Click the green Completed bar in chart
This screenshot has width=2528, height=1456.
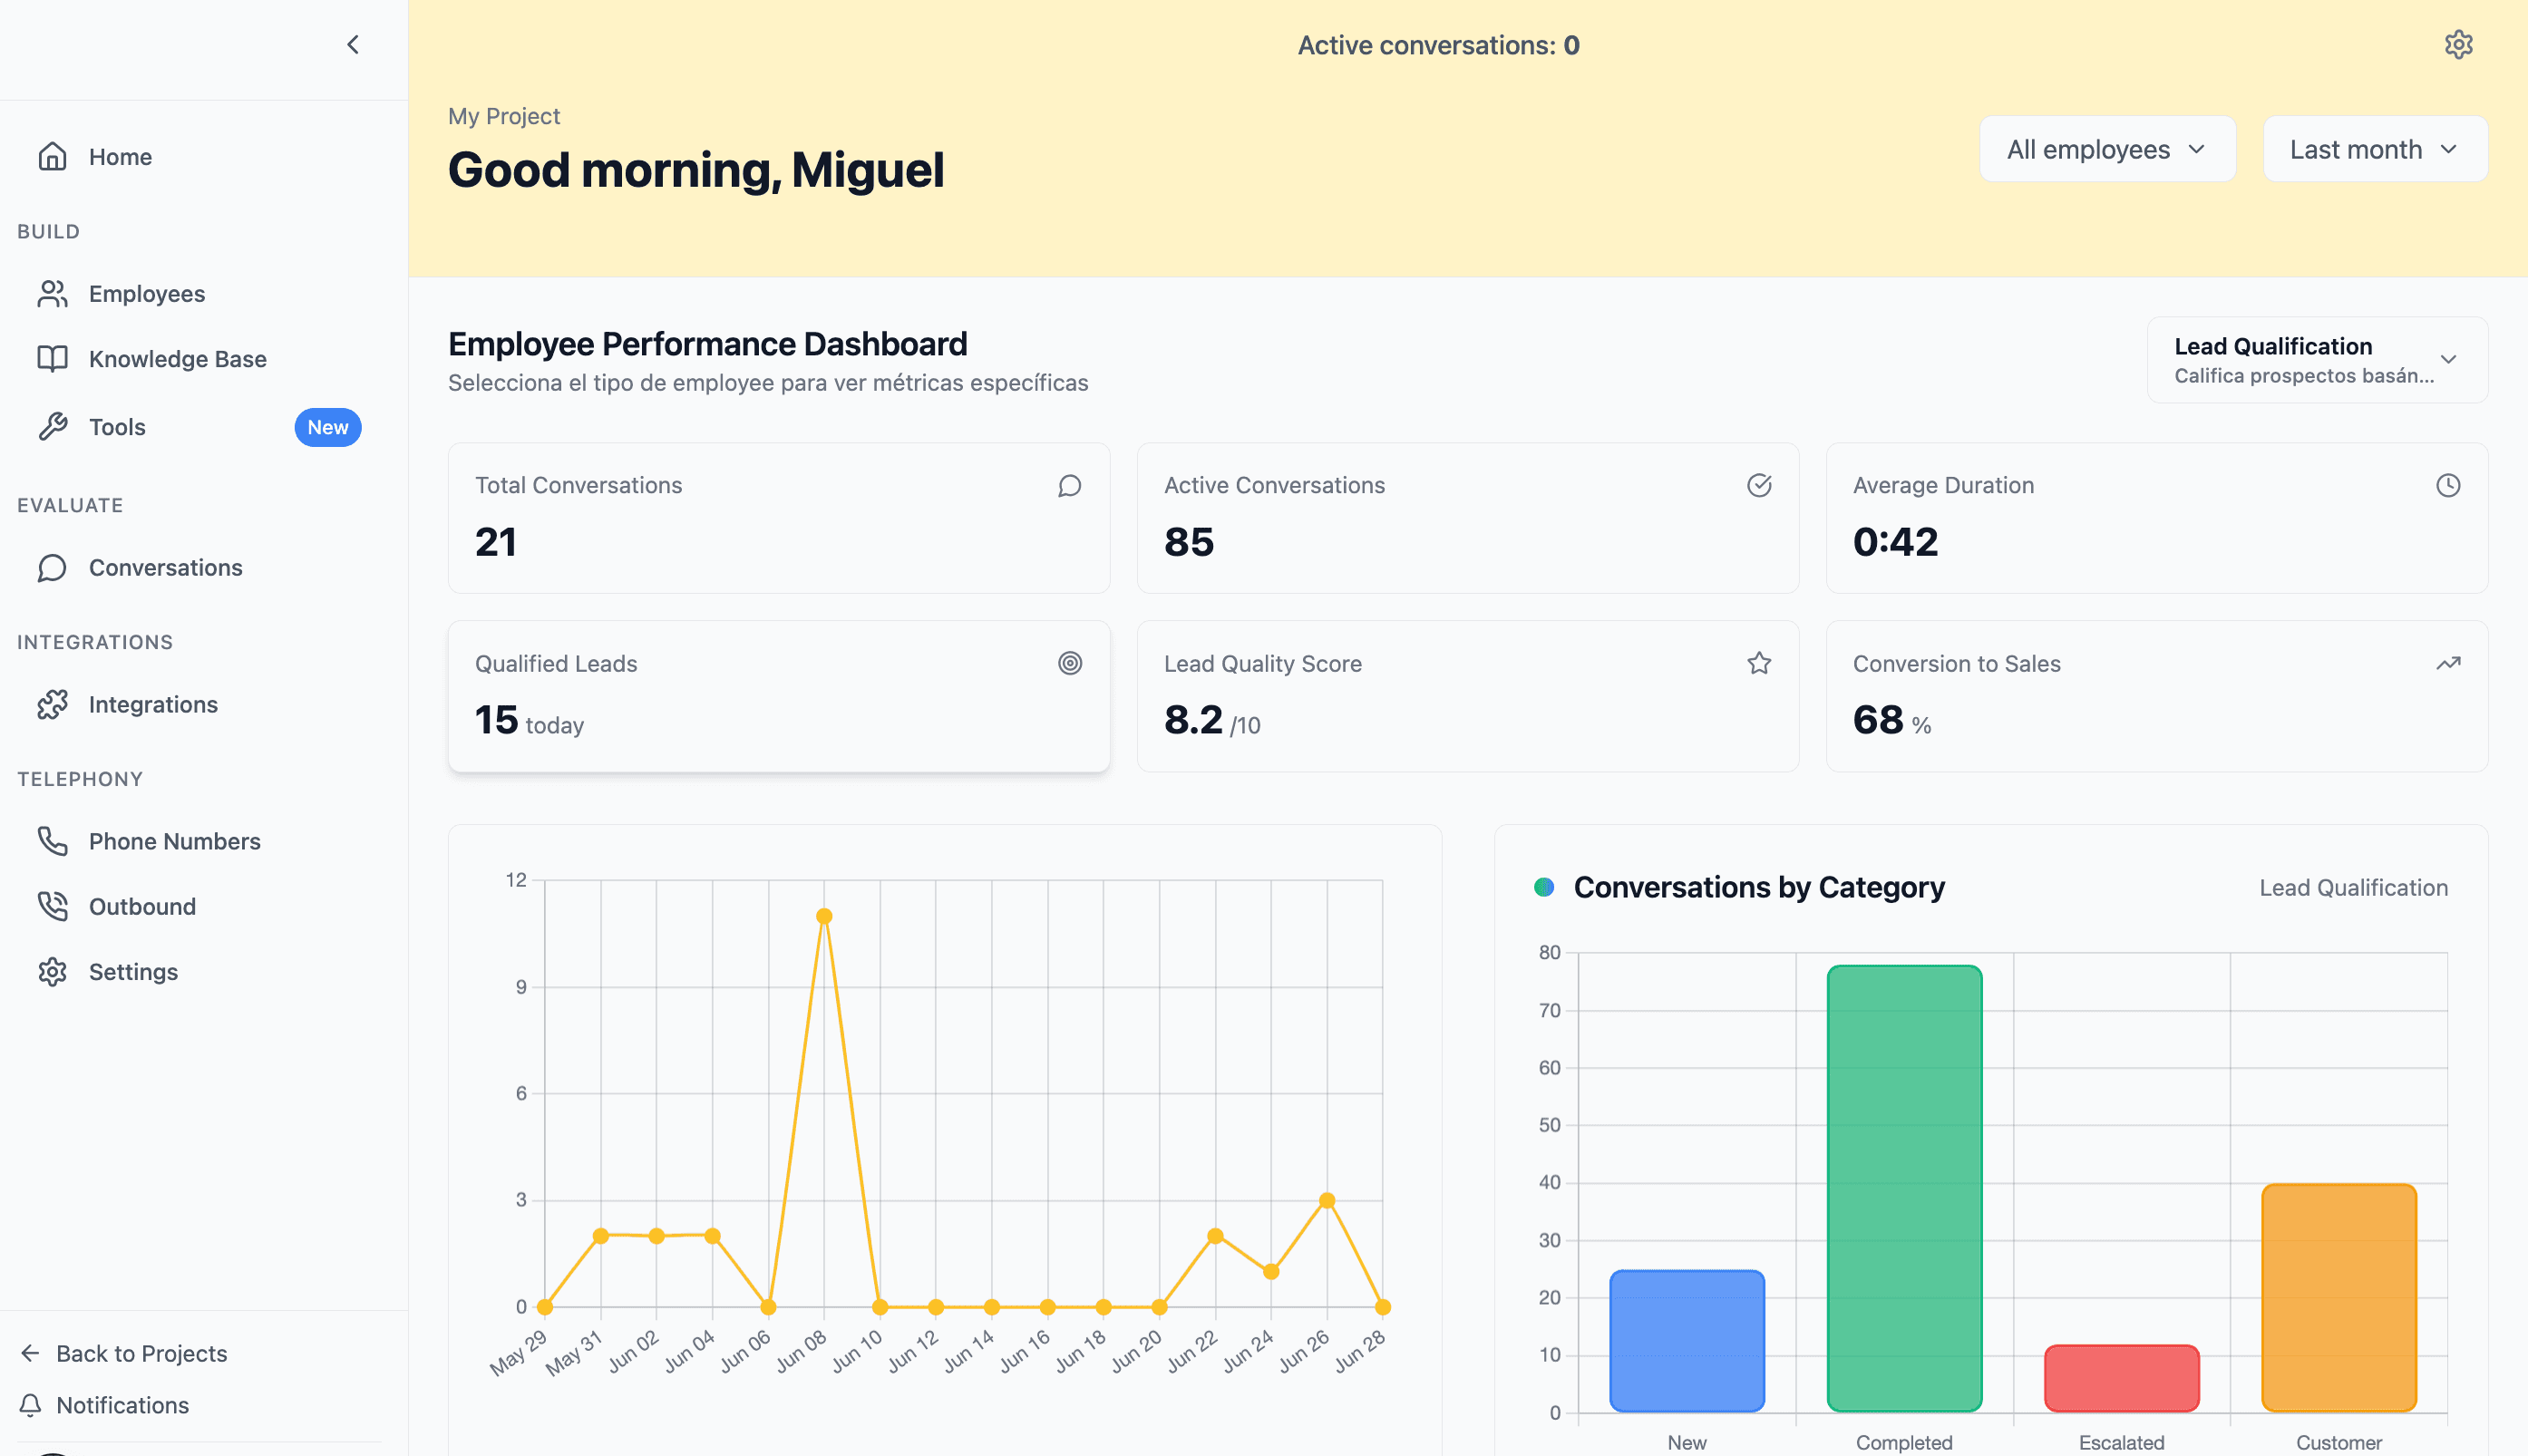click(1903, 1188)
